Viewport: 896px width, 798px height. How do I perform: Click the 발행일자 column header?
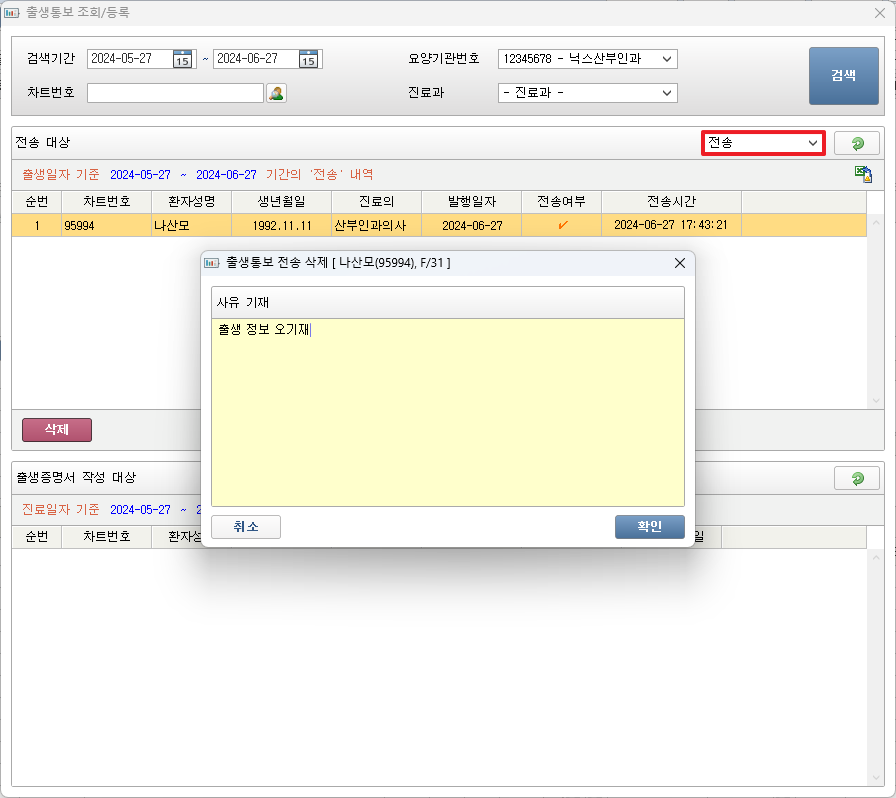(x=471, y=200)
